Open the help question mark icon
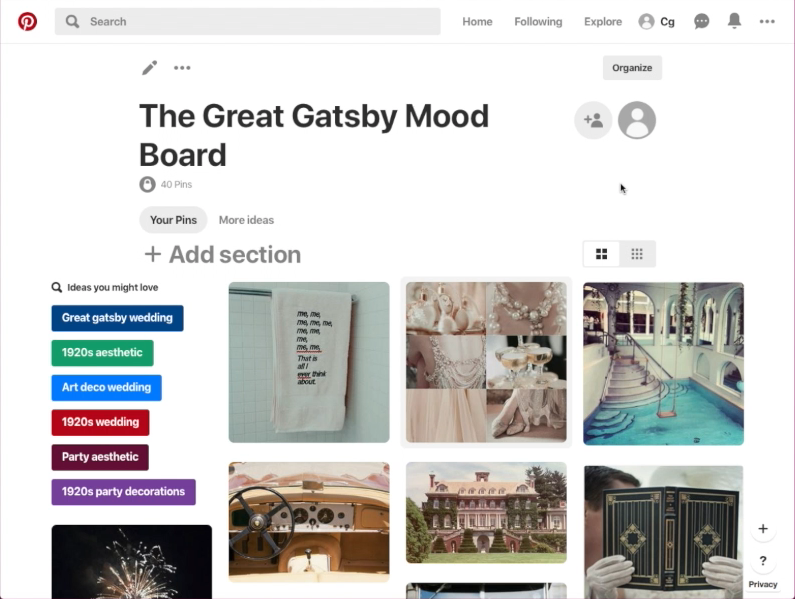 point(763,561)
